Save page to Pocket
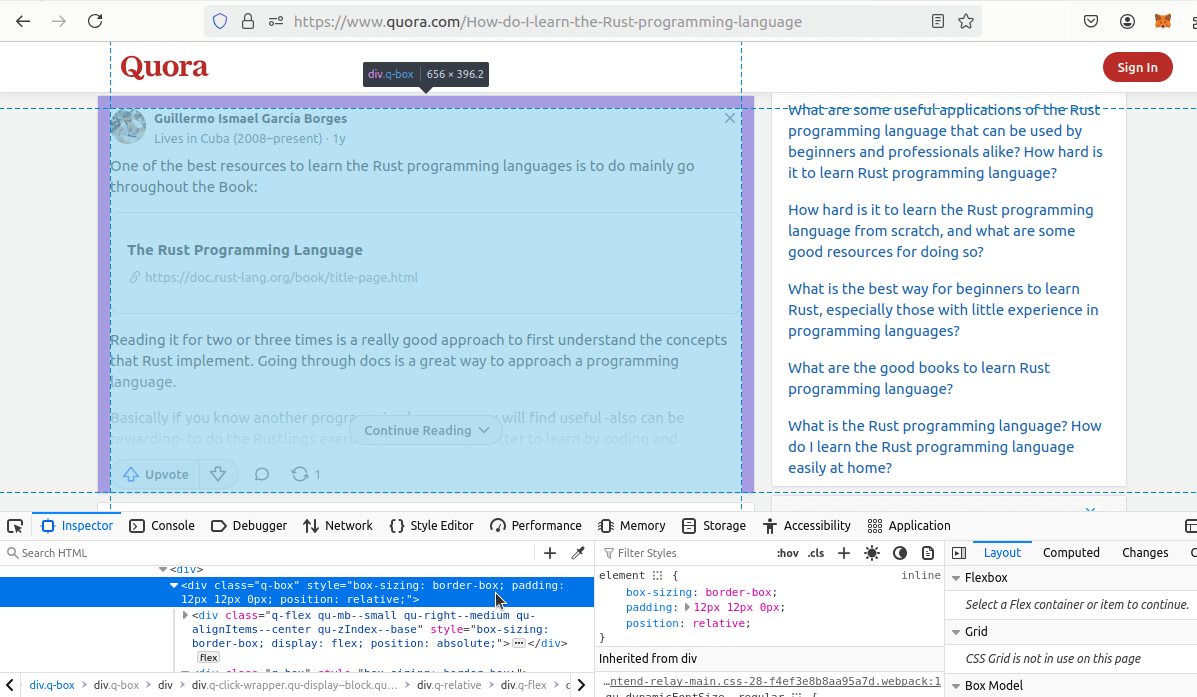Image resolution: width=1197 pixels, height=697 pixels. (1091, 21)
